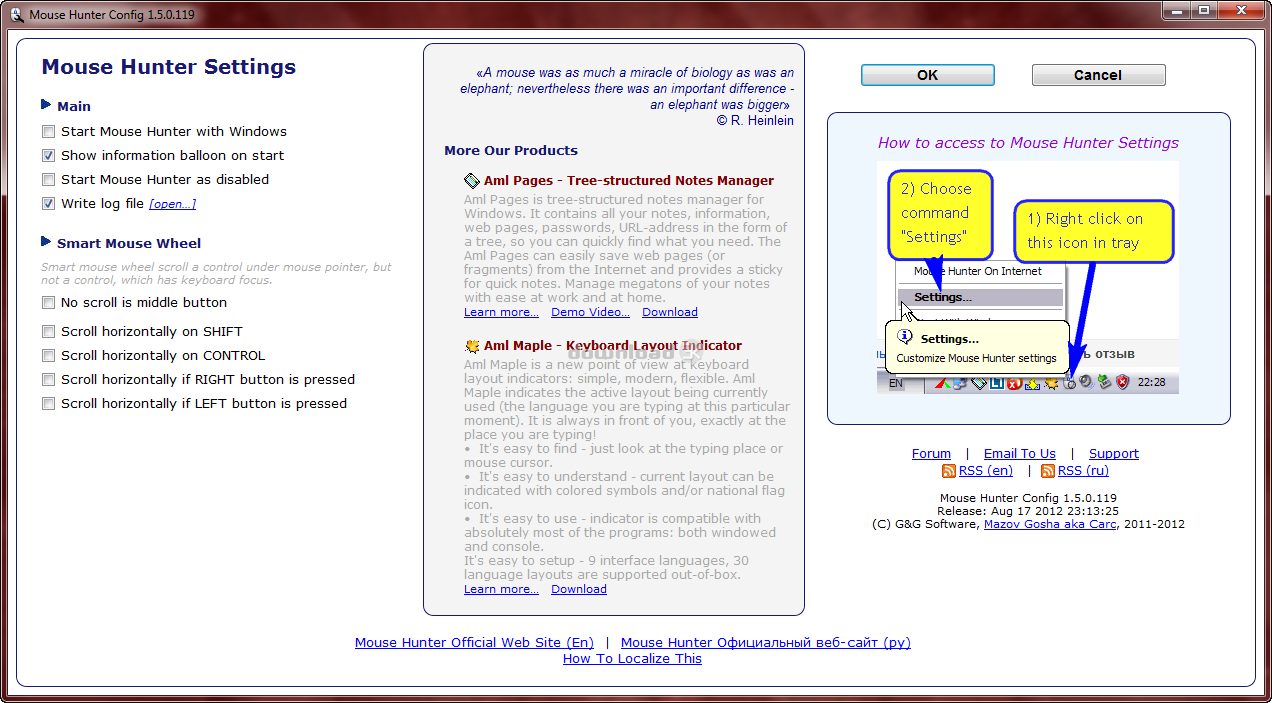
Task: Click the RSS (en) feed icon
Action: click(x=949, y=471)
